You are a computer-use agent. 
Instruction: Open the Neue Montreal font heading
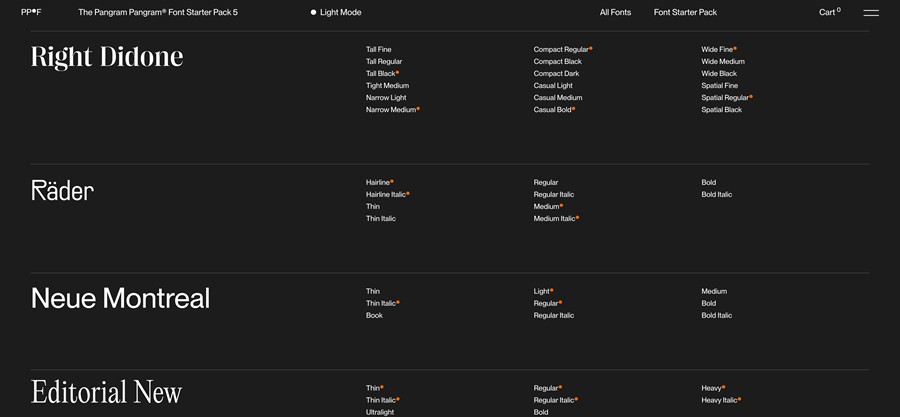[x=121, y=298]
